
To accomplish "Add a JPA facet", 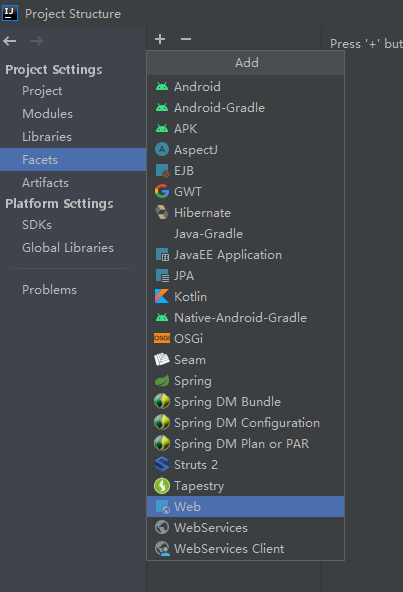I will (246, 276).
